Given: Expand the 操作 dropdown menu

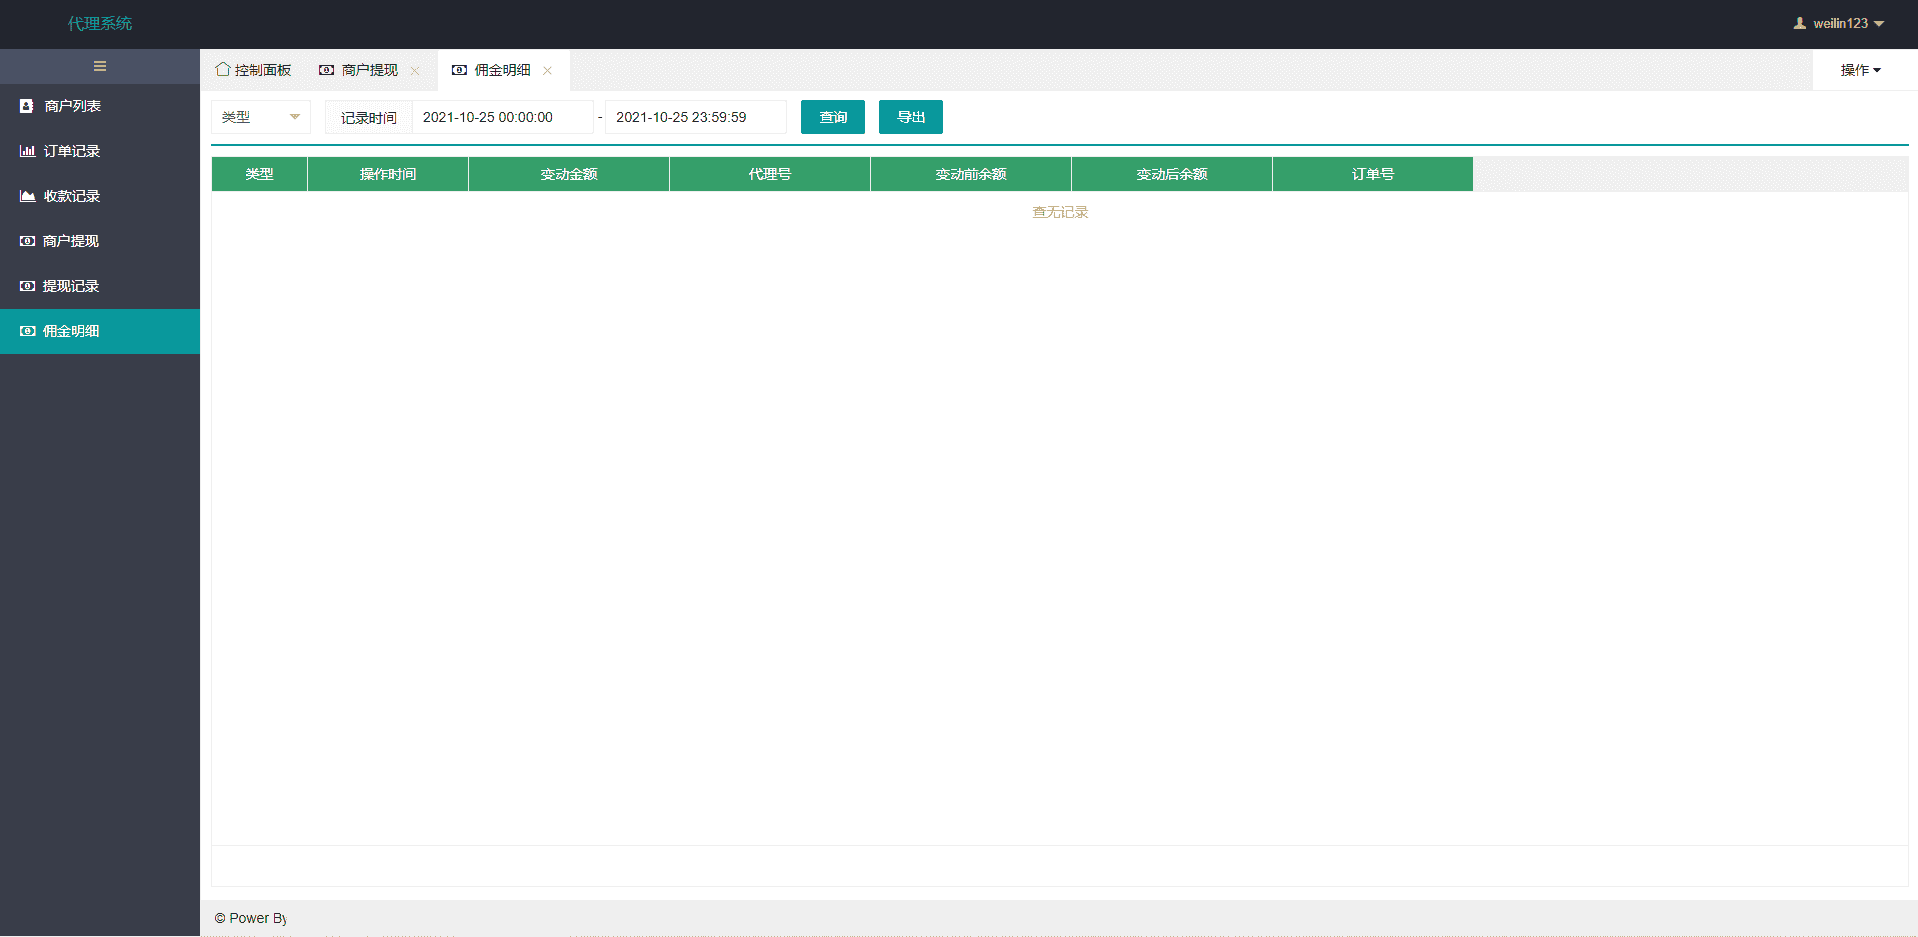Looking at the screenshot, I should (1860, 70).
